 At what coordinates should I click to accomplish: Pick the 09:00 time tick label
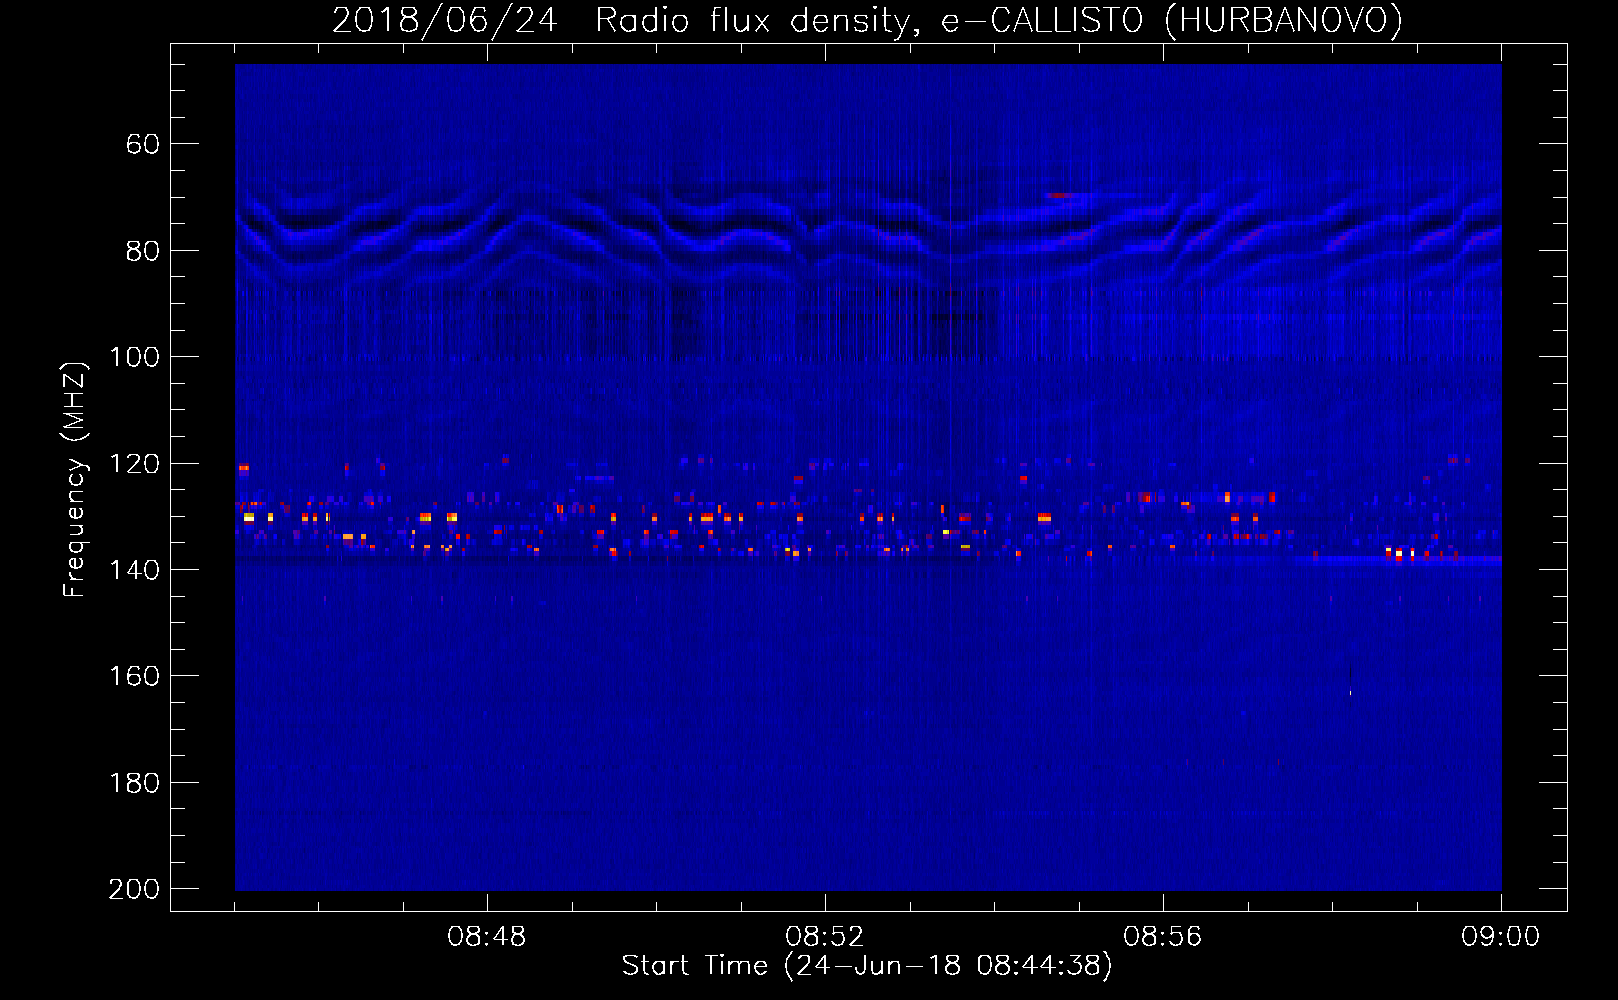tap(1501, 937)
